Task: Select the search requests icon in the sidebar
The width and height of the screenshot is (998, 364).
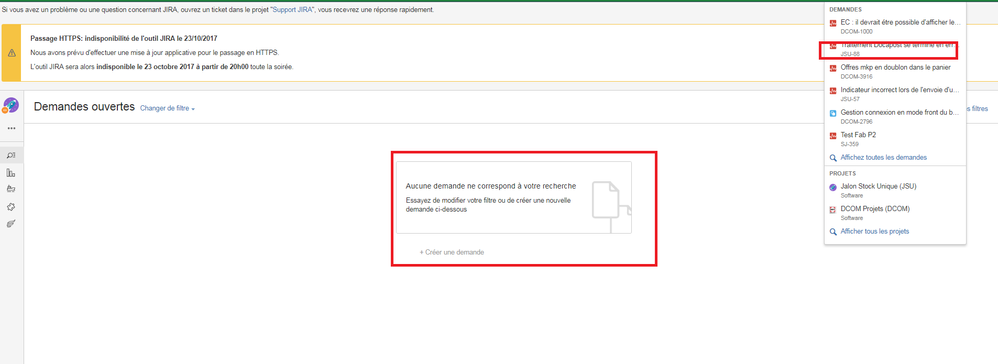Action: coord(11,155)
